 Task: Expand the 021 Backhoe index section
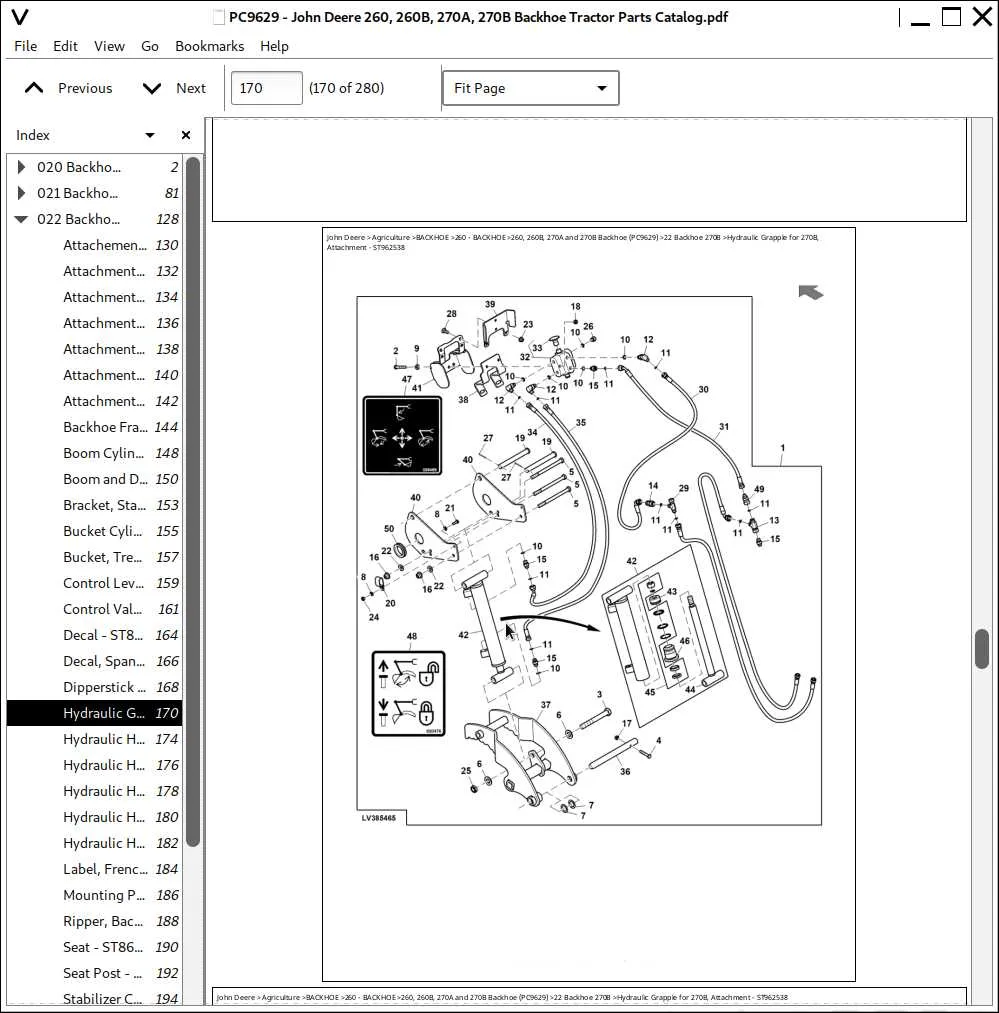pyautogui.click(x=21, y=193)
